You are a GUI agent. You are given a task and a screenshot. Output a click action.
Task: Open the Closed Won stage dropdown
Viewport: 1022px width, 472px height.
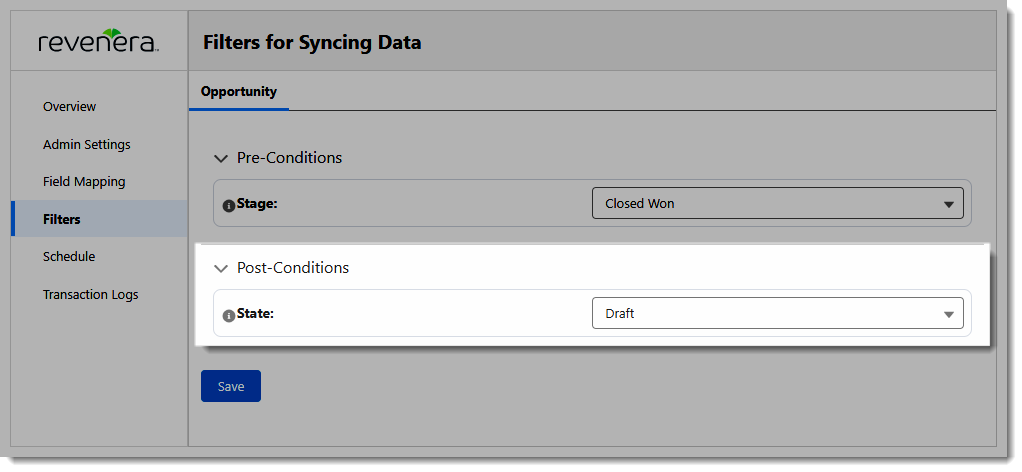pyautogui.click(x=778, y=203)
